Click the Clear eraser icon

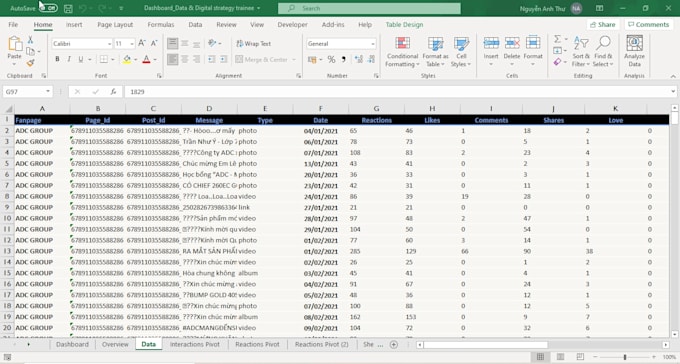(x=557, y=62)
